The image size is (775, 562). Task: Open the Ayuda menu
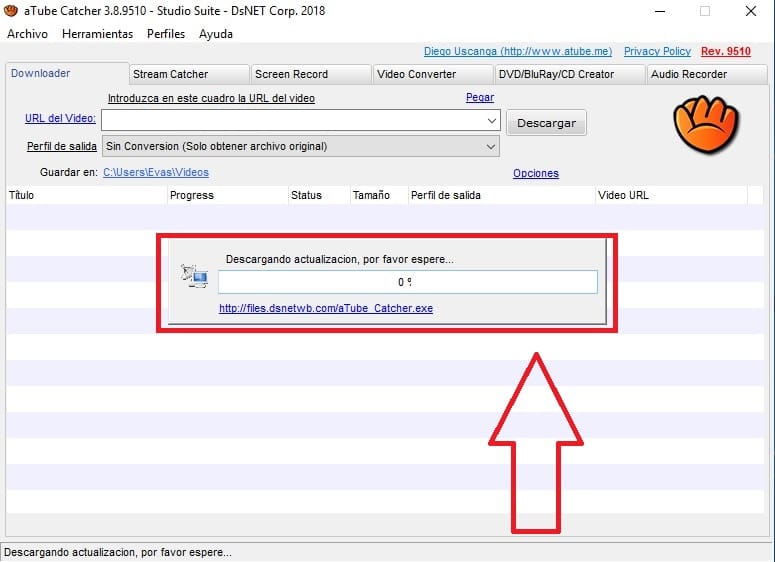pyautogui.click(x=216, y=34)
